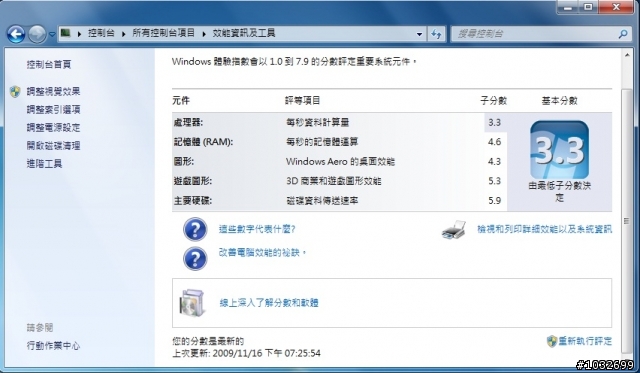The width and height of the screenshot is (640, 373).
Task: Click the 4.3 graphics subscore
Action: pyautogui.click(x=494, y=162)
